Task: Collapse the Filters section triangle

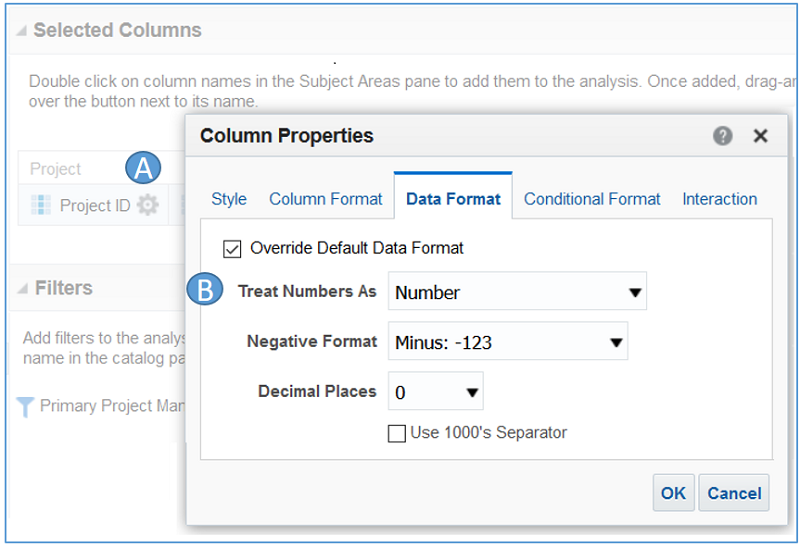Action: (x=21, y=289)
